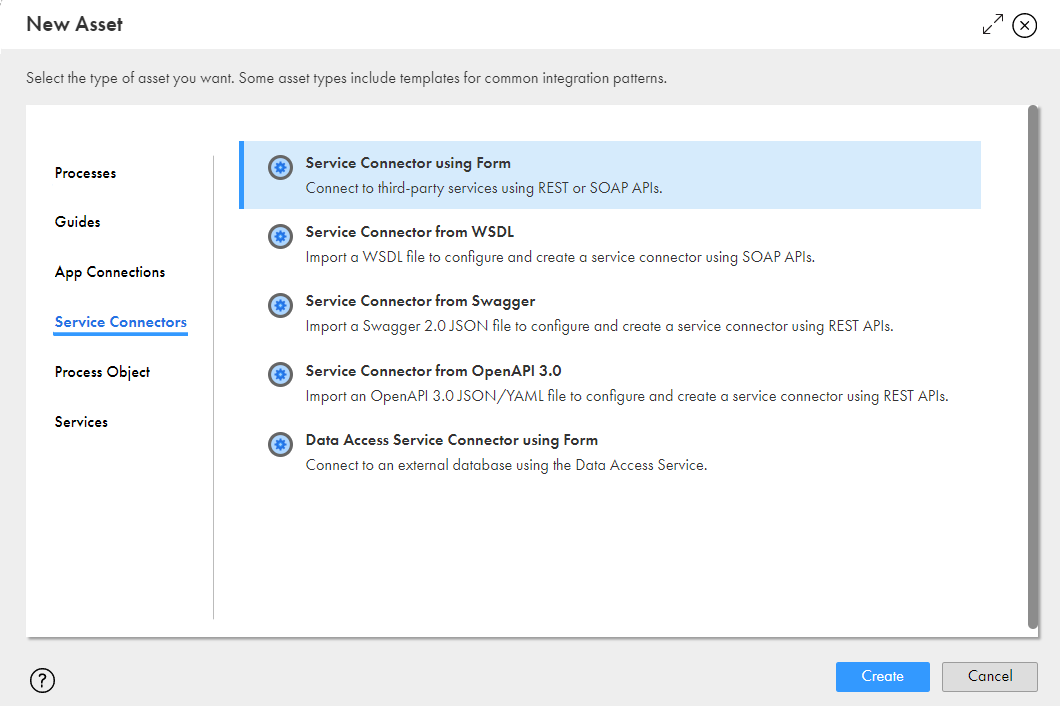
Task: Click the gear icon for Data Access Service Connector
Action: point(280,444)
